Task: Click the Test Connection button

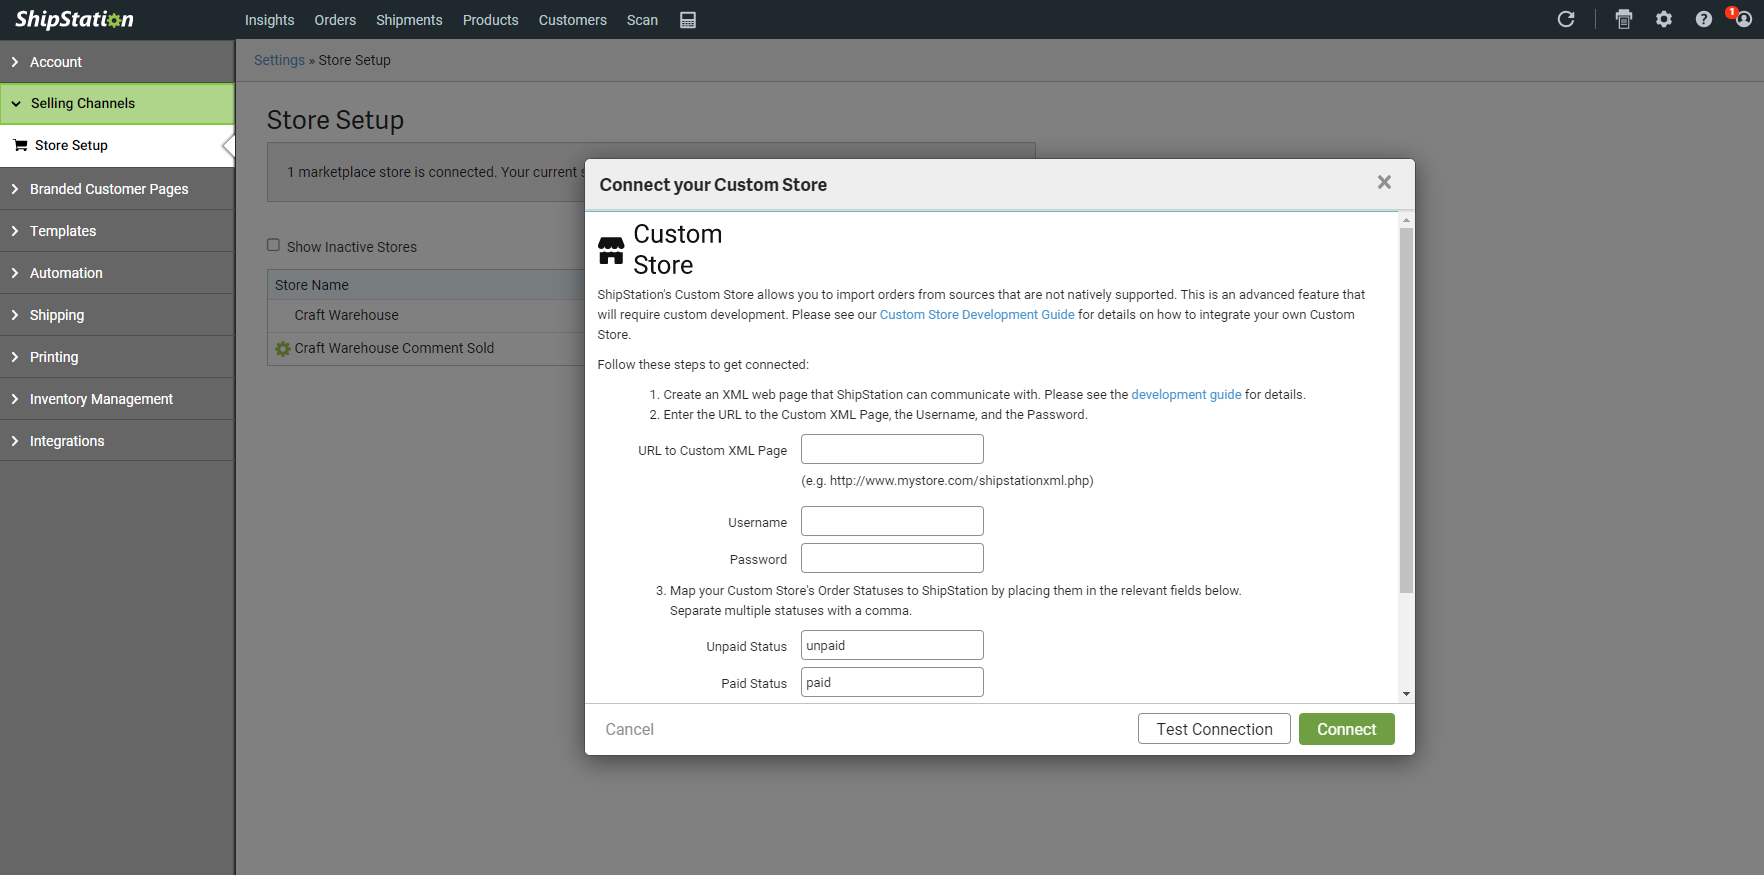Action: pos(1214,729)
